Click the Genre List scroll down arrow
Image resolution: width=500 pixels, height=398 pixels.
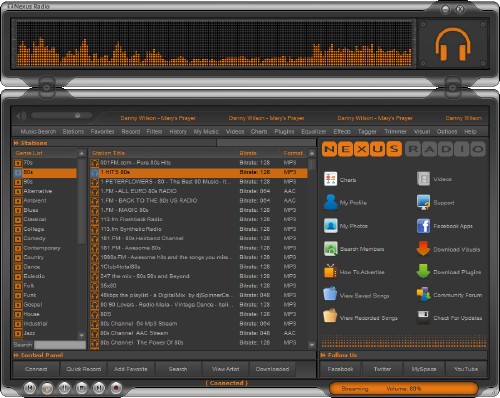tap(81, 335)
